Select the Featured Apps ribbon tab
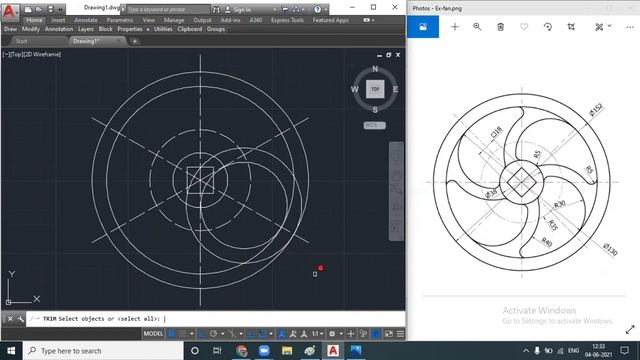The width and height of the screenshot is (640, 360). pyautogui.click(x=331, y=20)
